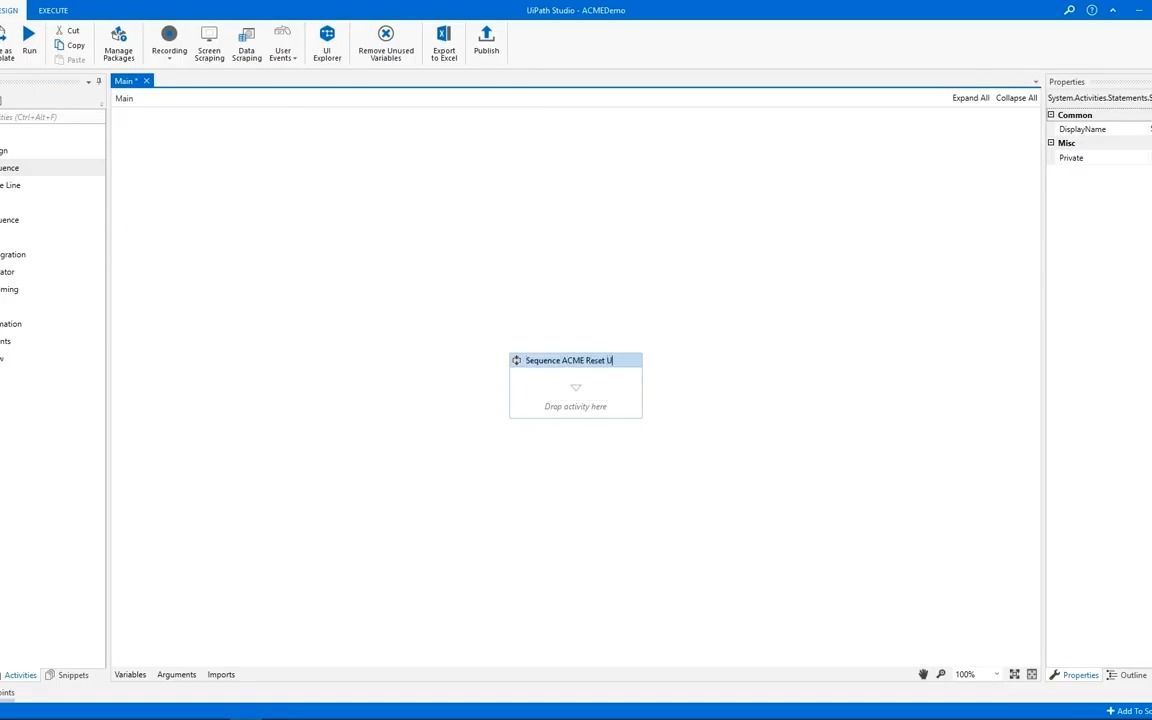Select the Private property row
This screenshot has height=720, width=1152.
pos(1100,158)
